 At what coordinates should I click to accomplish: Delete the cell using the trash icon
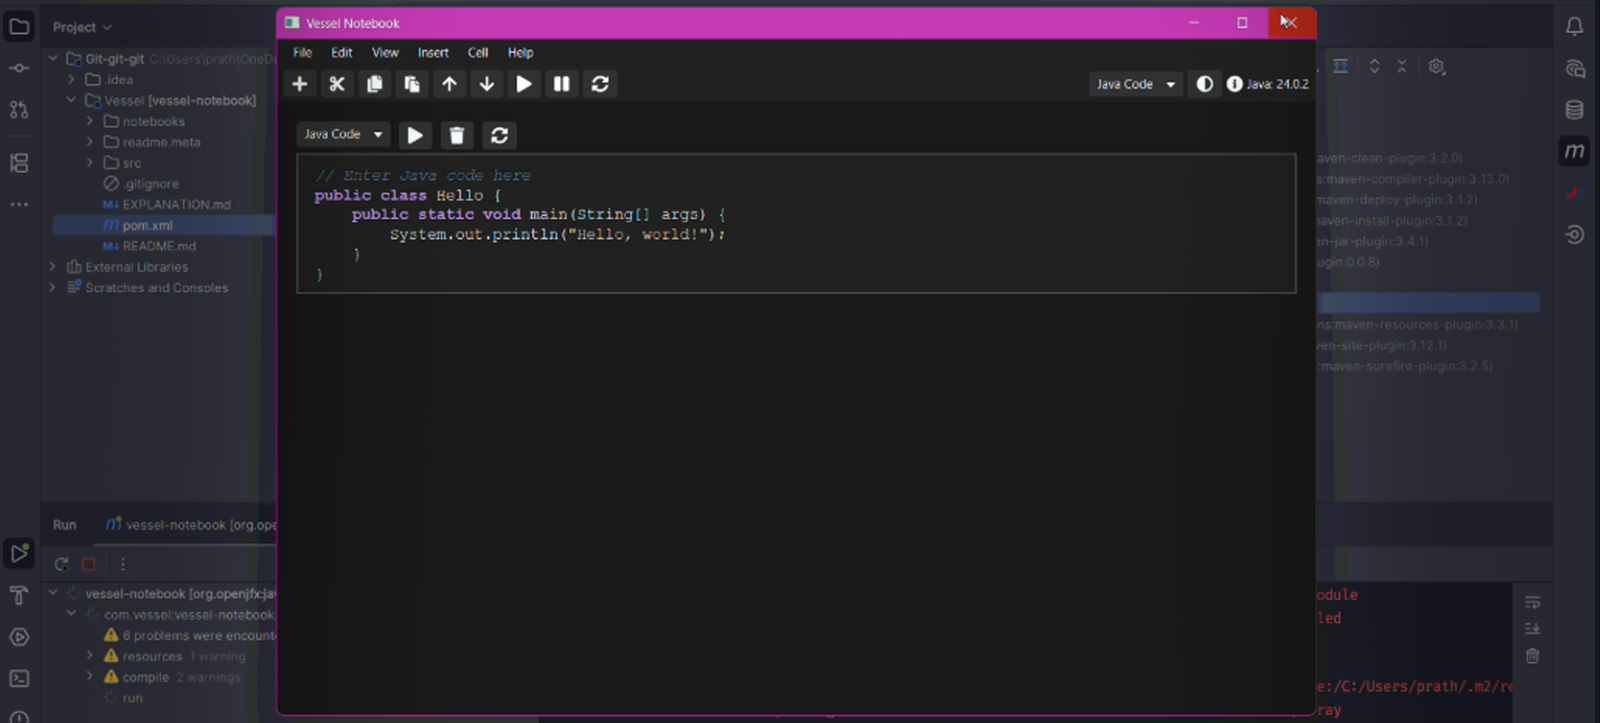coord(457,135)
